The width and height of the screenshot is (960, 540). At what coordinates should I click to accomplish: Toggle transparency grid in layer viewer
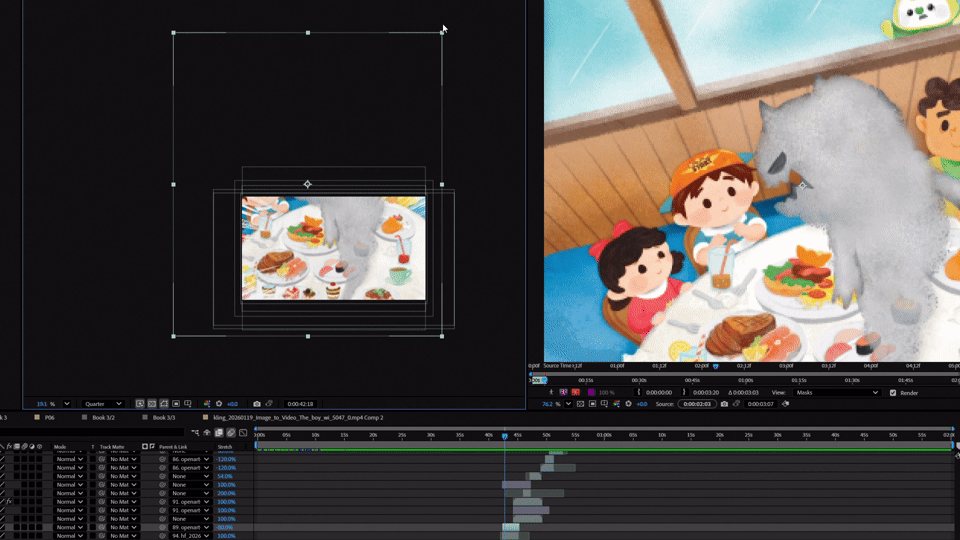point(580,404)
